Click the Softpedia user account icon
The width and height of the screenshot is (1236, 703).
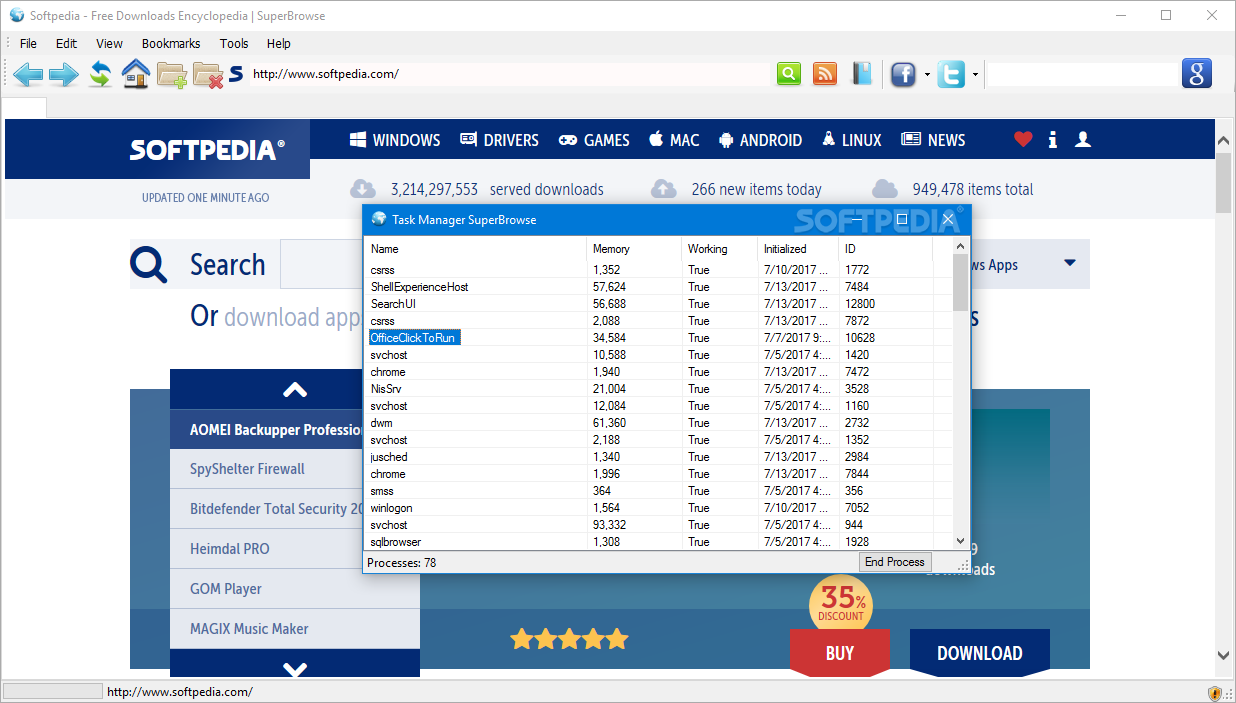click(1082, 140)
